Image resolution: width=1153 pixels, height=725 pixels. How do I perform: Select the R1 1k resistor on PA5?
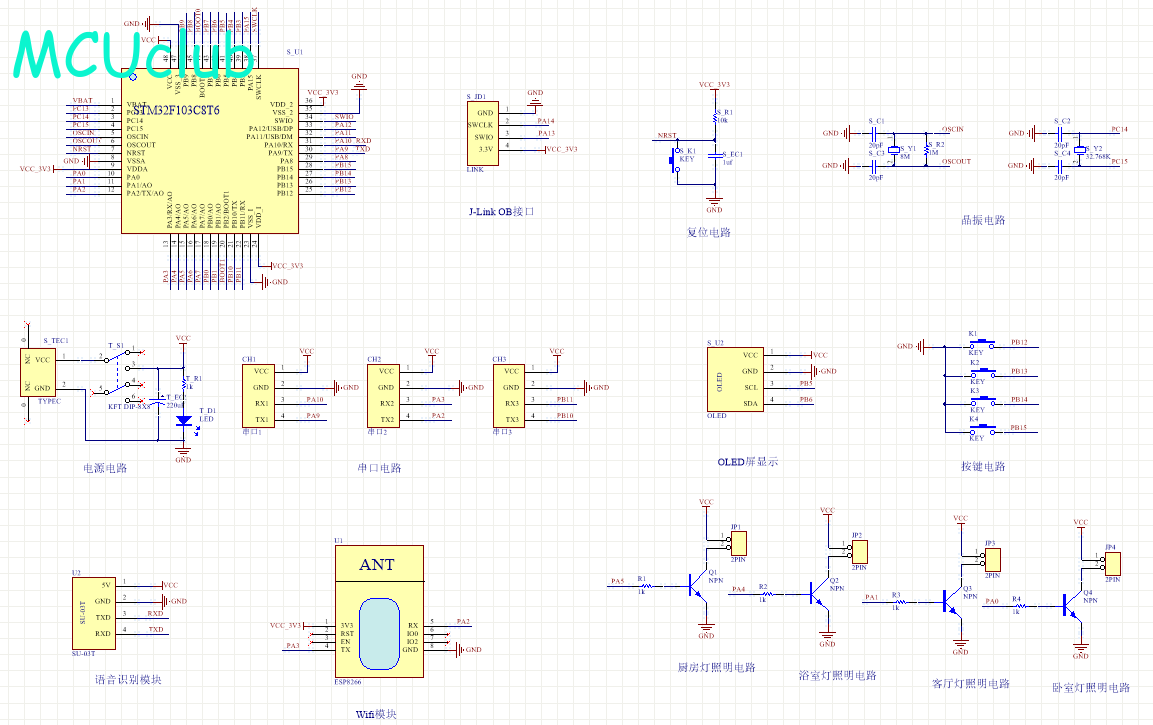(646, 586)
